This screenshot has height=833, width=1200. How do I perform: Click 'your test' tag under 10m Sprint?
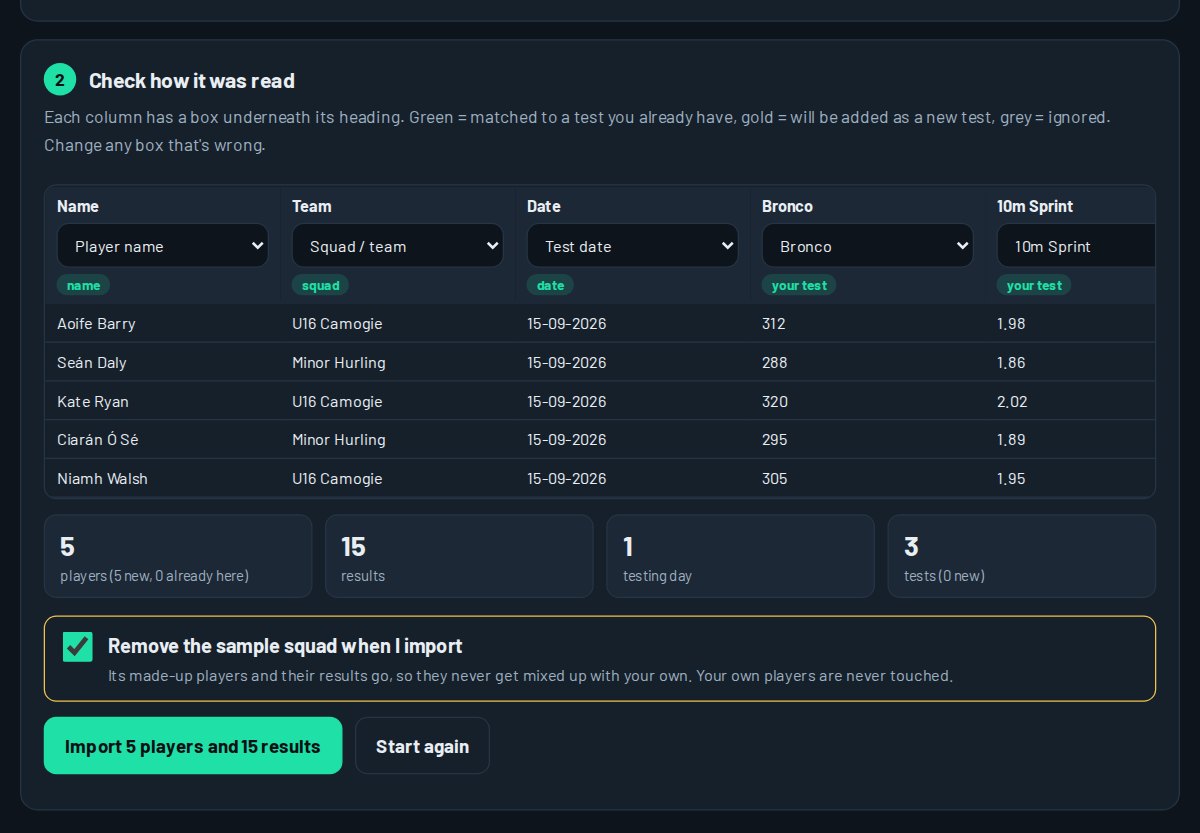click(1034, 285)
